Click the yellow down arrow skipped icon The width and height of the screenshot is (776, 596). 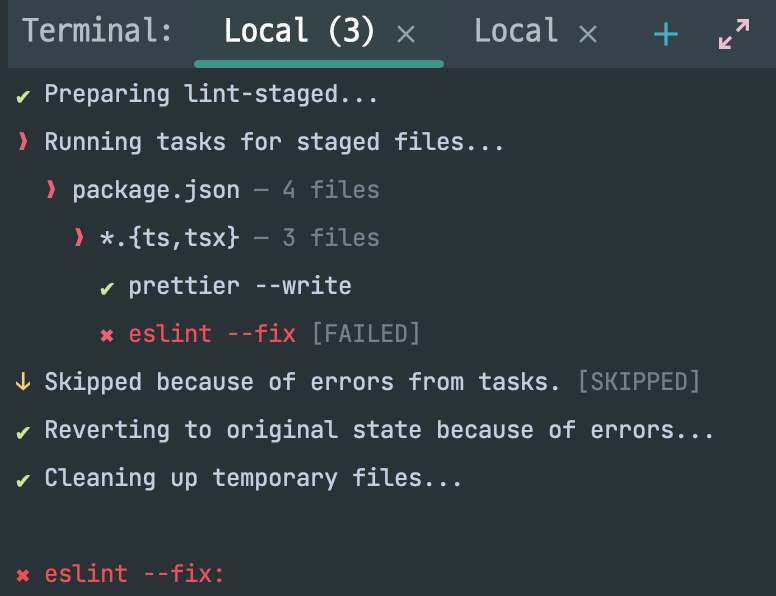[x=23, y=382]
